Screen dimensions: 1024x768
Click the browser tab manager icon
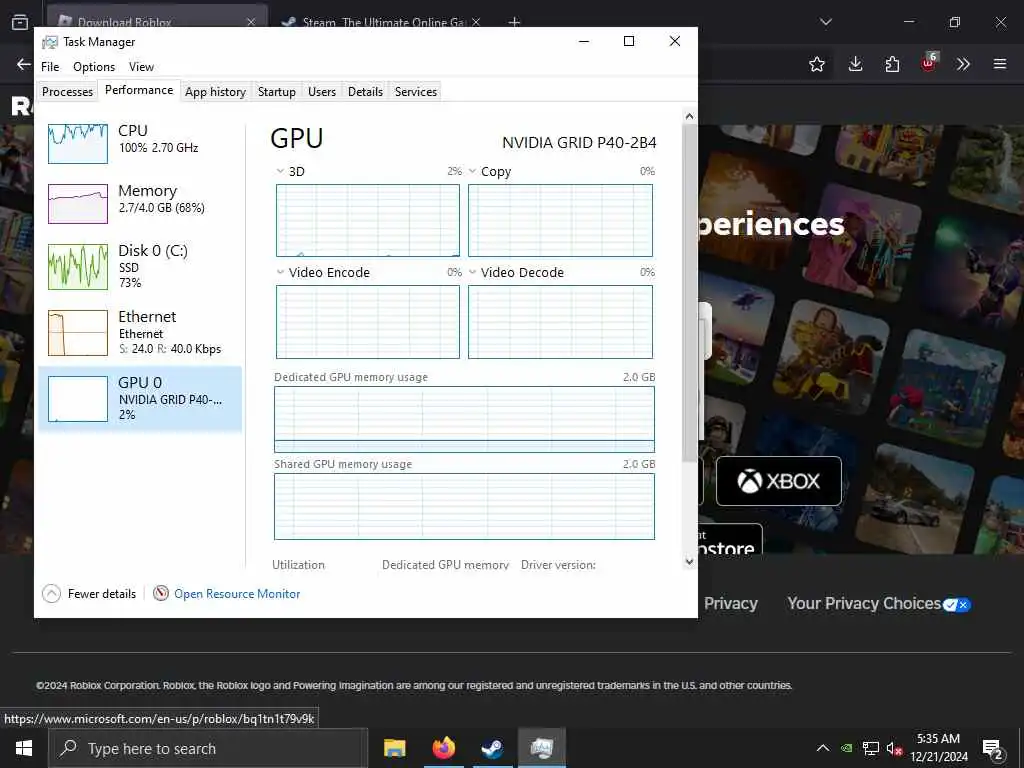20,22
